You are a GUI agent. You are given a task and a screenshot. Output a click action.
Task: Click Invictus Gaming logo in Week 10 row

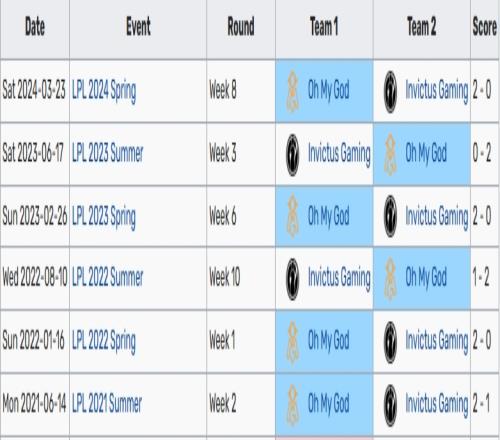tap(293, 279)
